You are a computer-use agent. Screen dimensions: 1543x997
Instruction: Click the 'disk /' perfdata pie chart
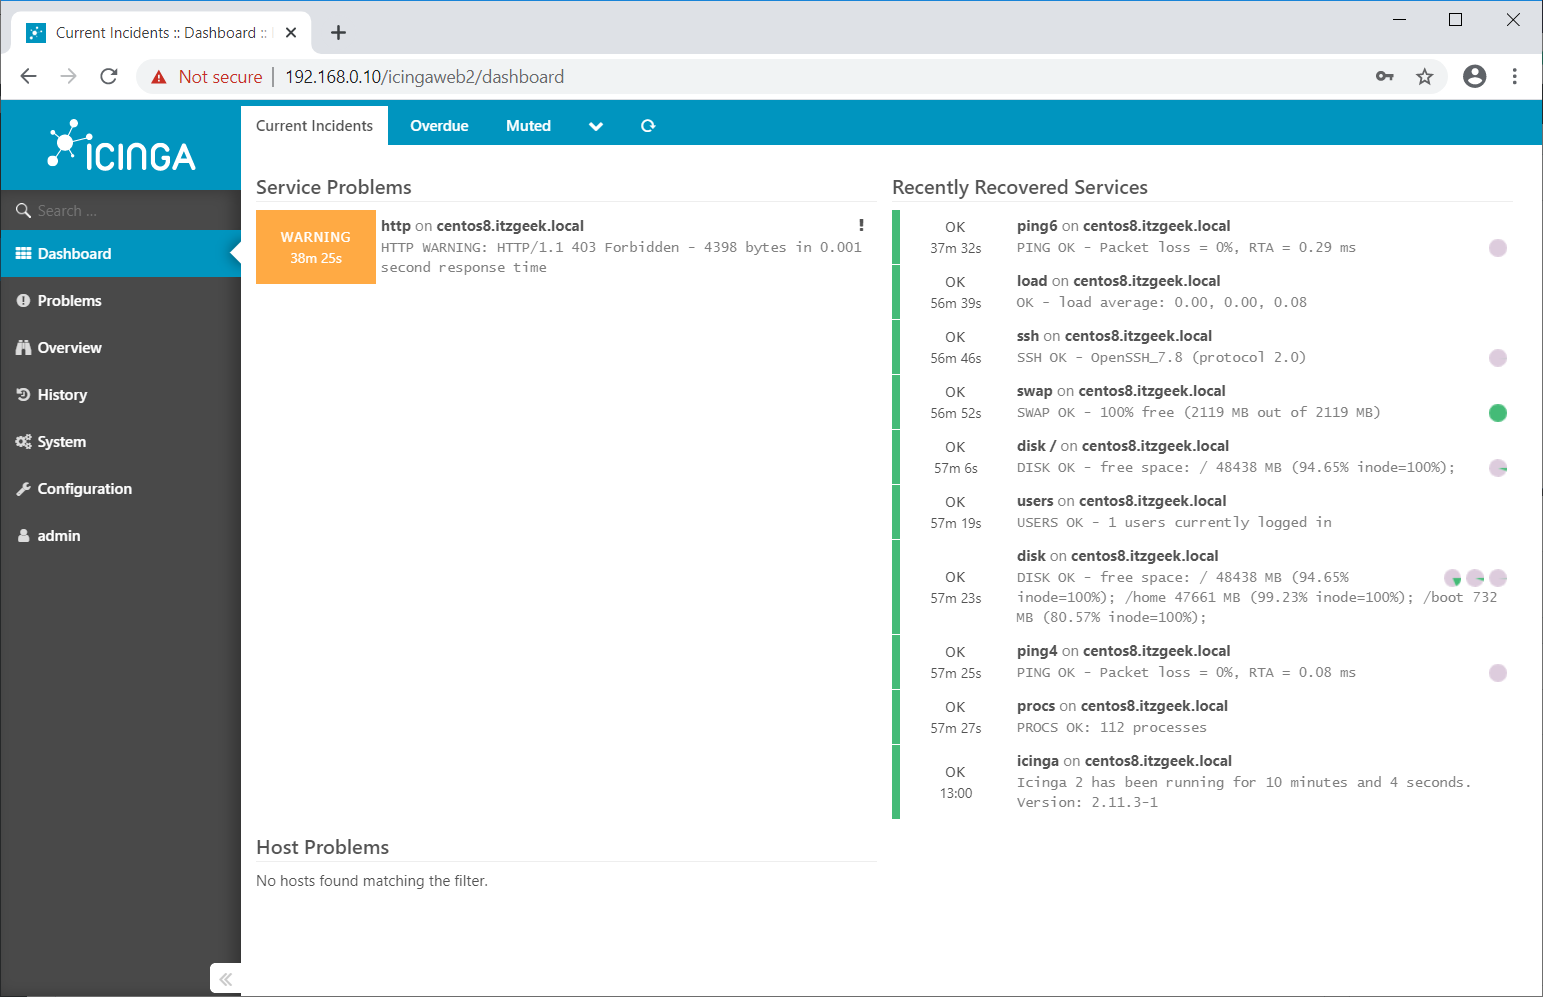tap(1498, 468)
